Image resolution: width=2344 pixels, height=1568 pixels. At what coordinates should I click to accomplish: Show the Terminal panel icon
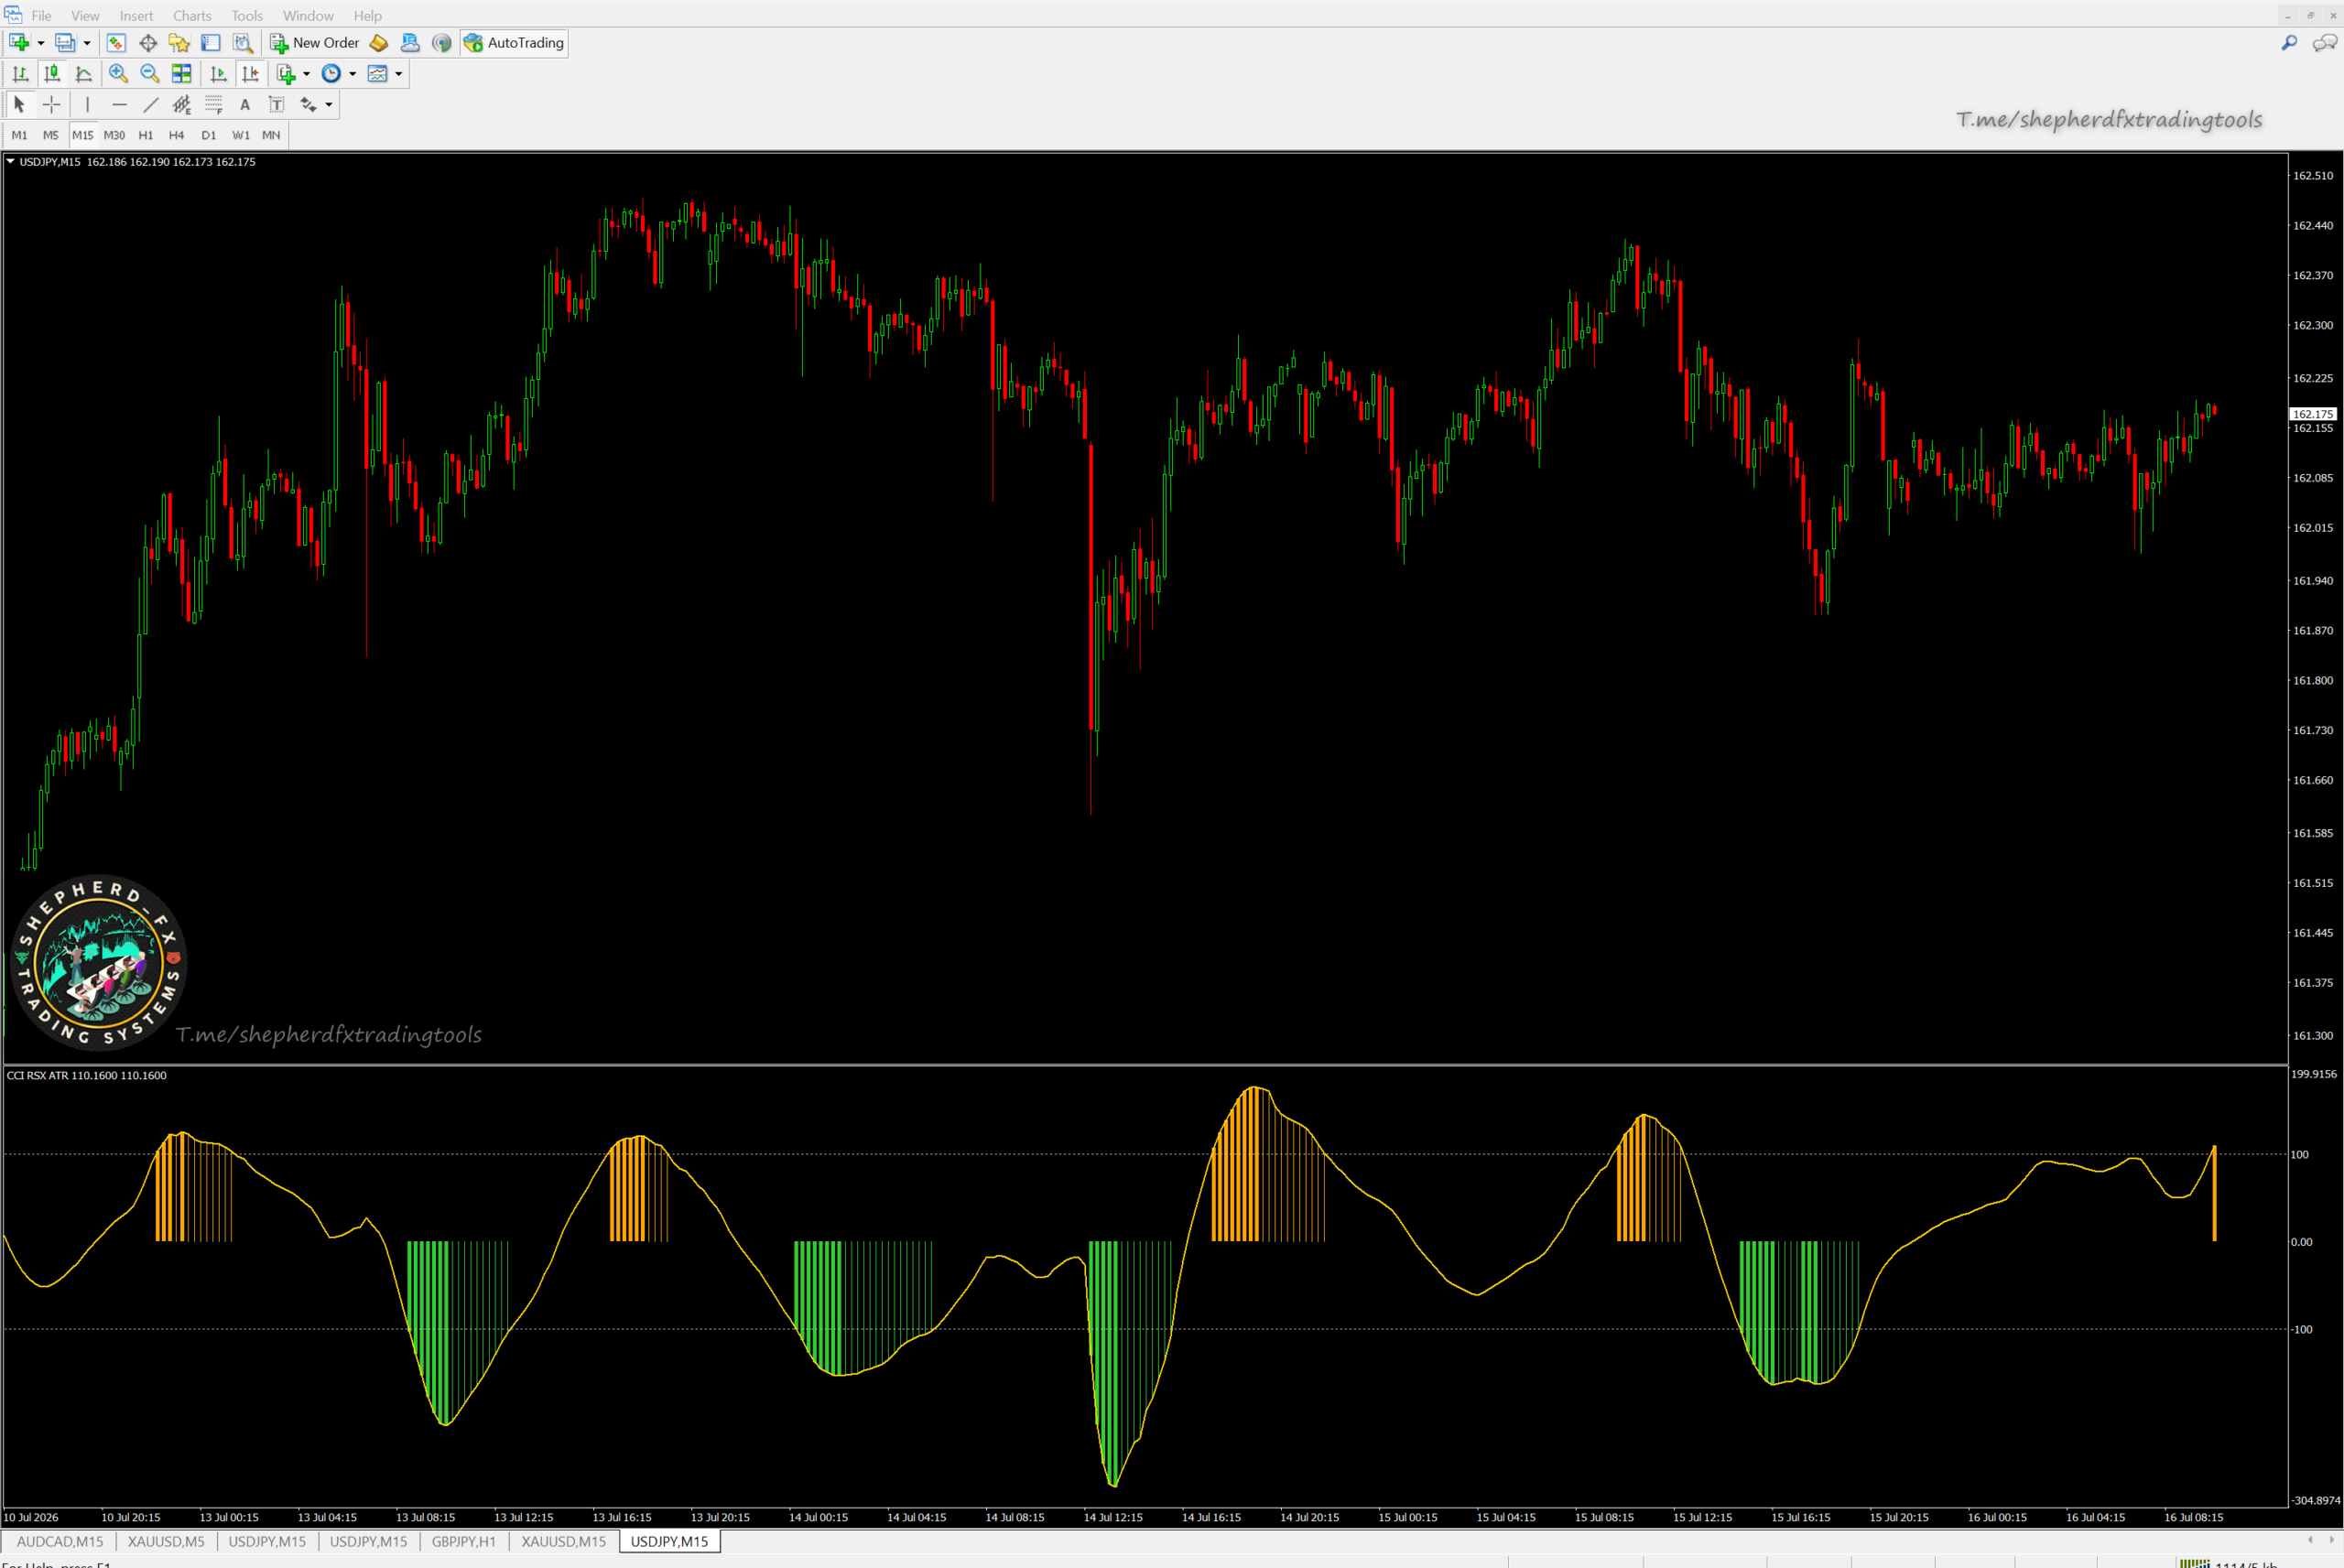(x=211, y=43)
